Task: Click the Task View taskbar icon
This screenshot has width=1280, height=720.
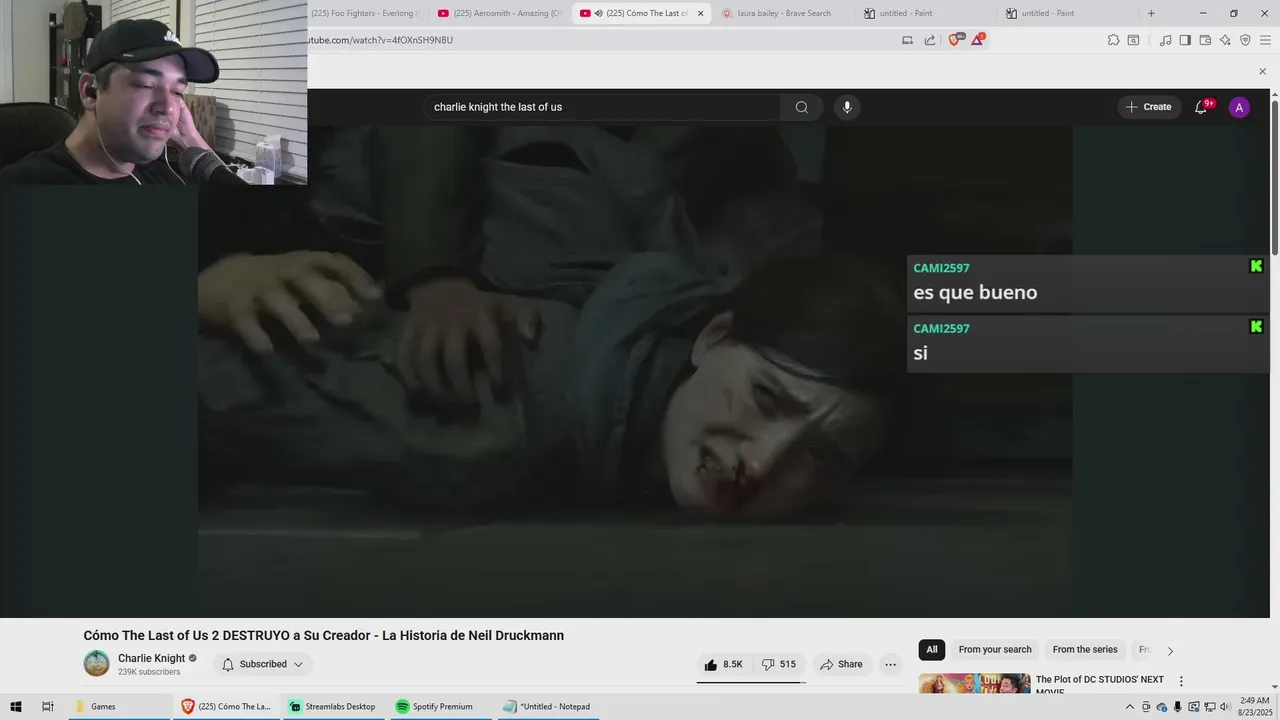Action: (47, 706)
